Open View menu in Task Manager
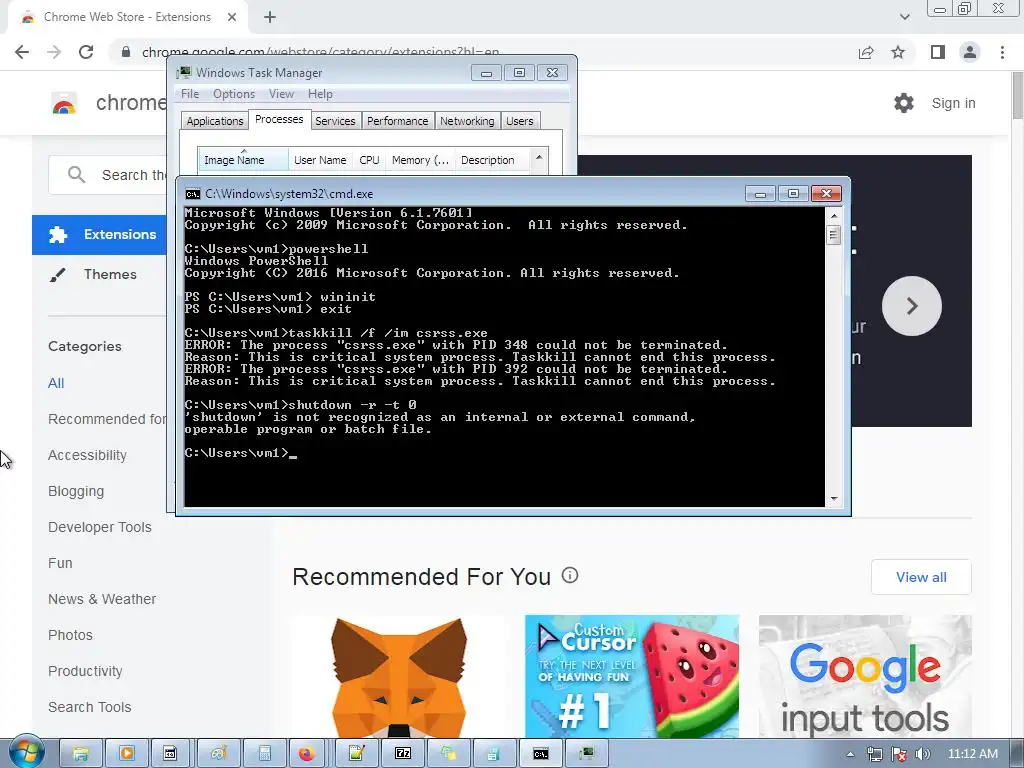Image resolution: width=1024 pixels, height=768 pixels. (x=281, y=94)
